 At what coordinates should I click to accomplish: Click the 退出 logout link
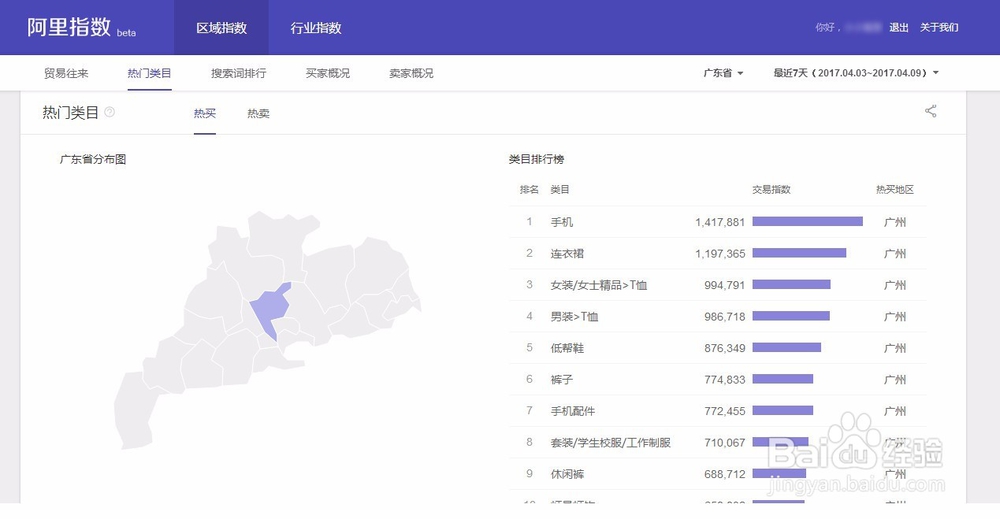tap(899, 27)
